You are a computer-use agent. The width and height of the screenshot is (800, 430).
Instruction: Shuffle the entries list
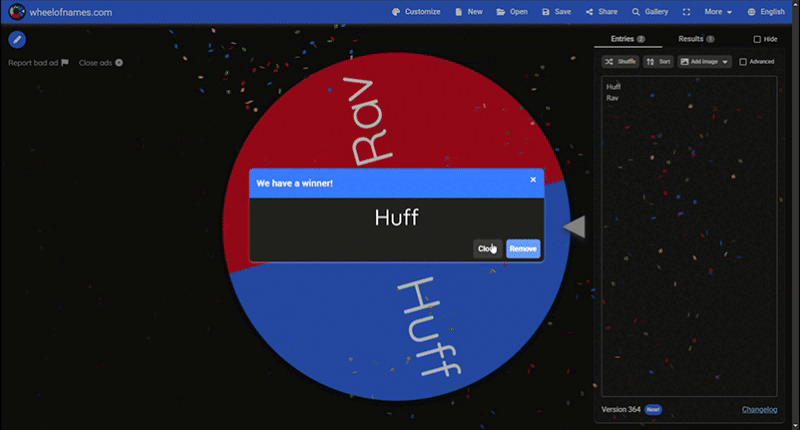(x=621, y=62)
